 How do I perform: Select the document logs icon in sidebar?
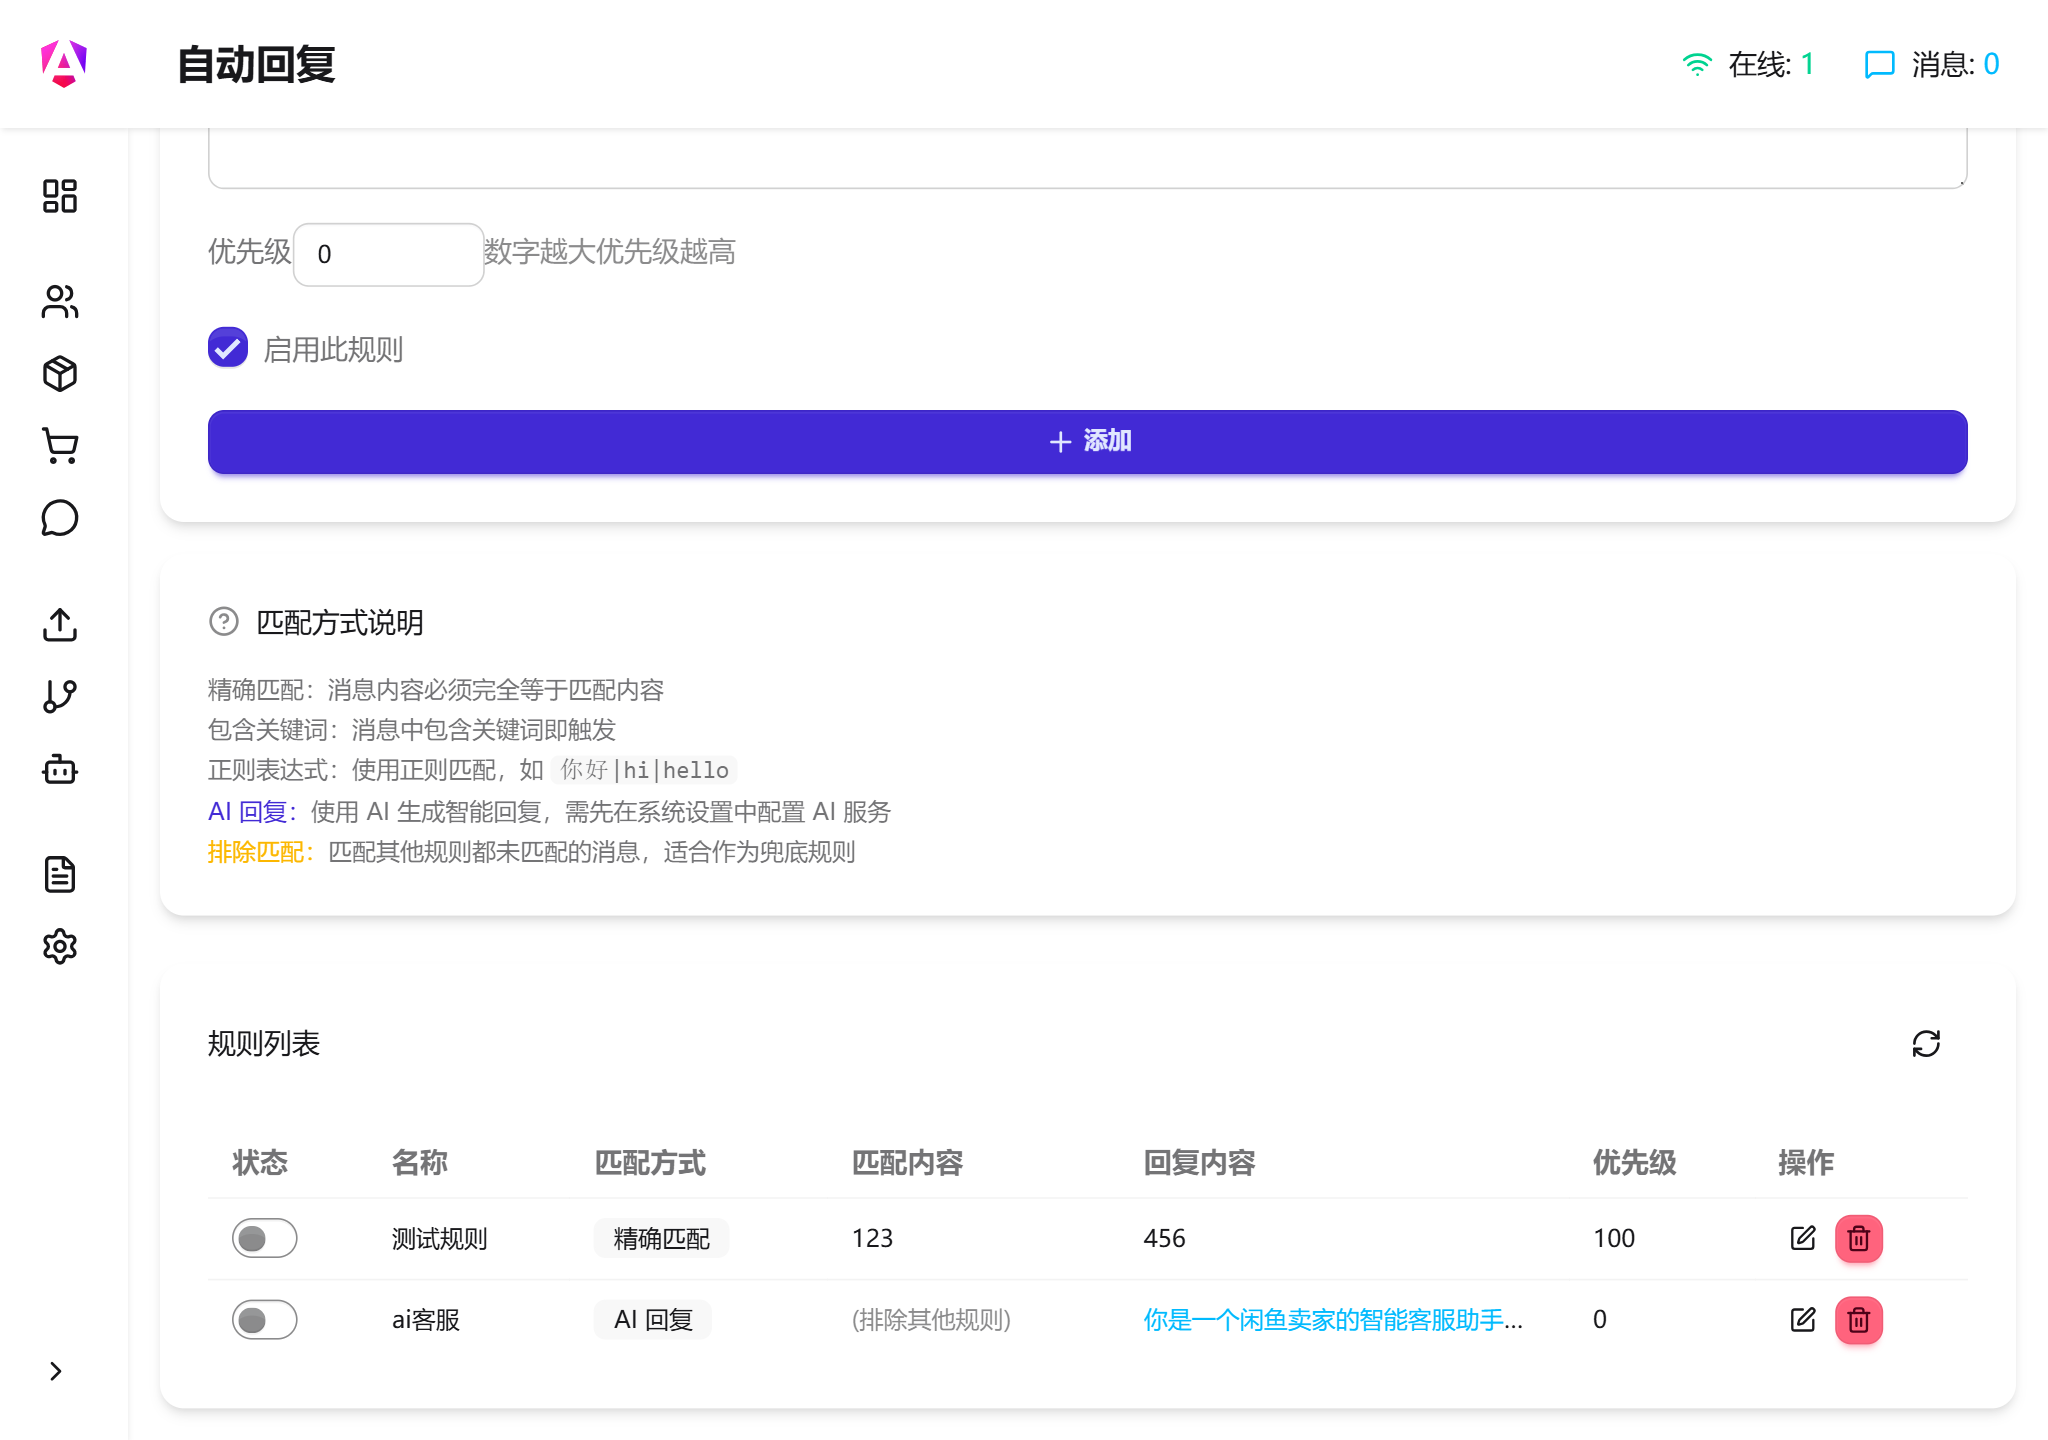[60, 875]
